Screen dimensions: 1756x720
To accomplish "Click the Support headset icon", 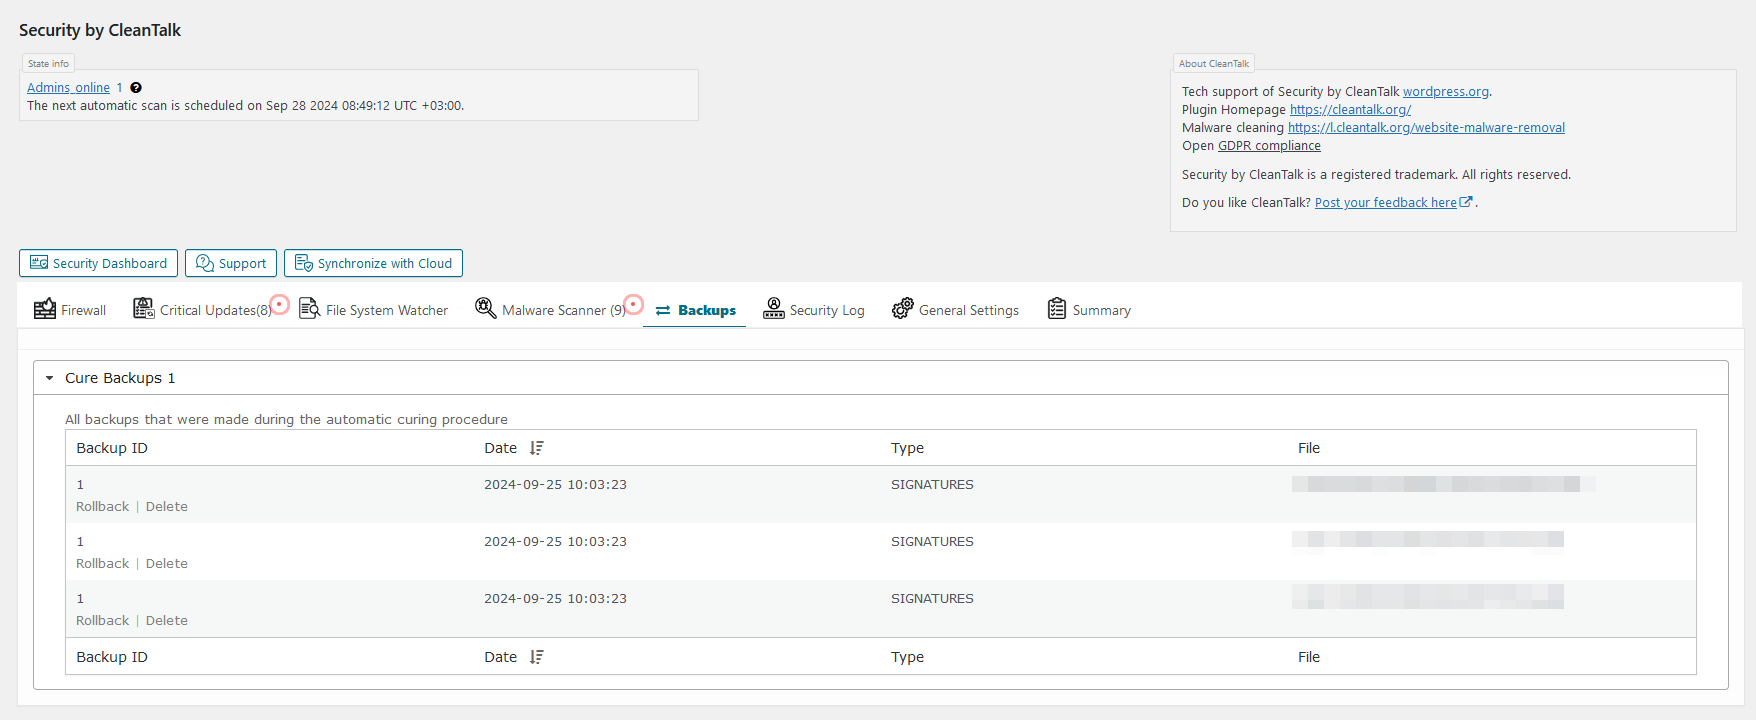I will tap(205, 263).
